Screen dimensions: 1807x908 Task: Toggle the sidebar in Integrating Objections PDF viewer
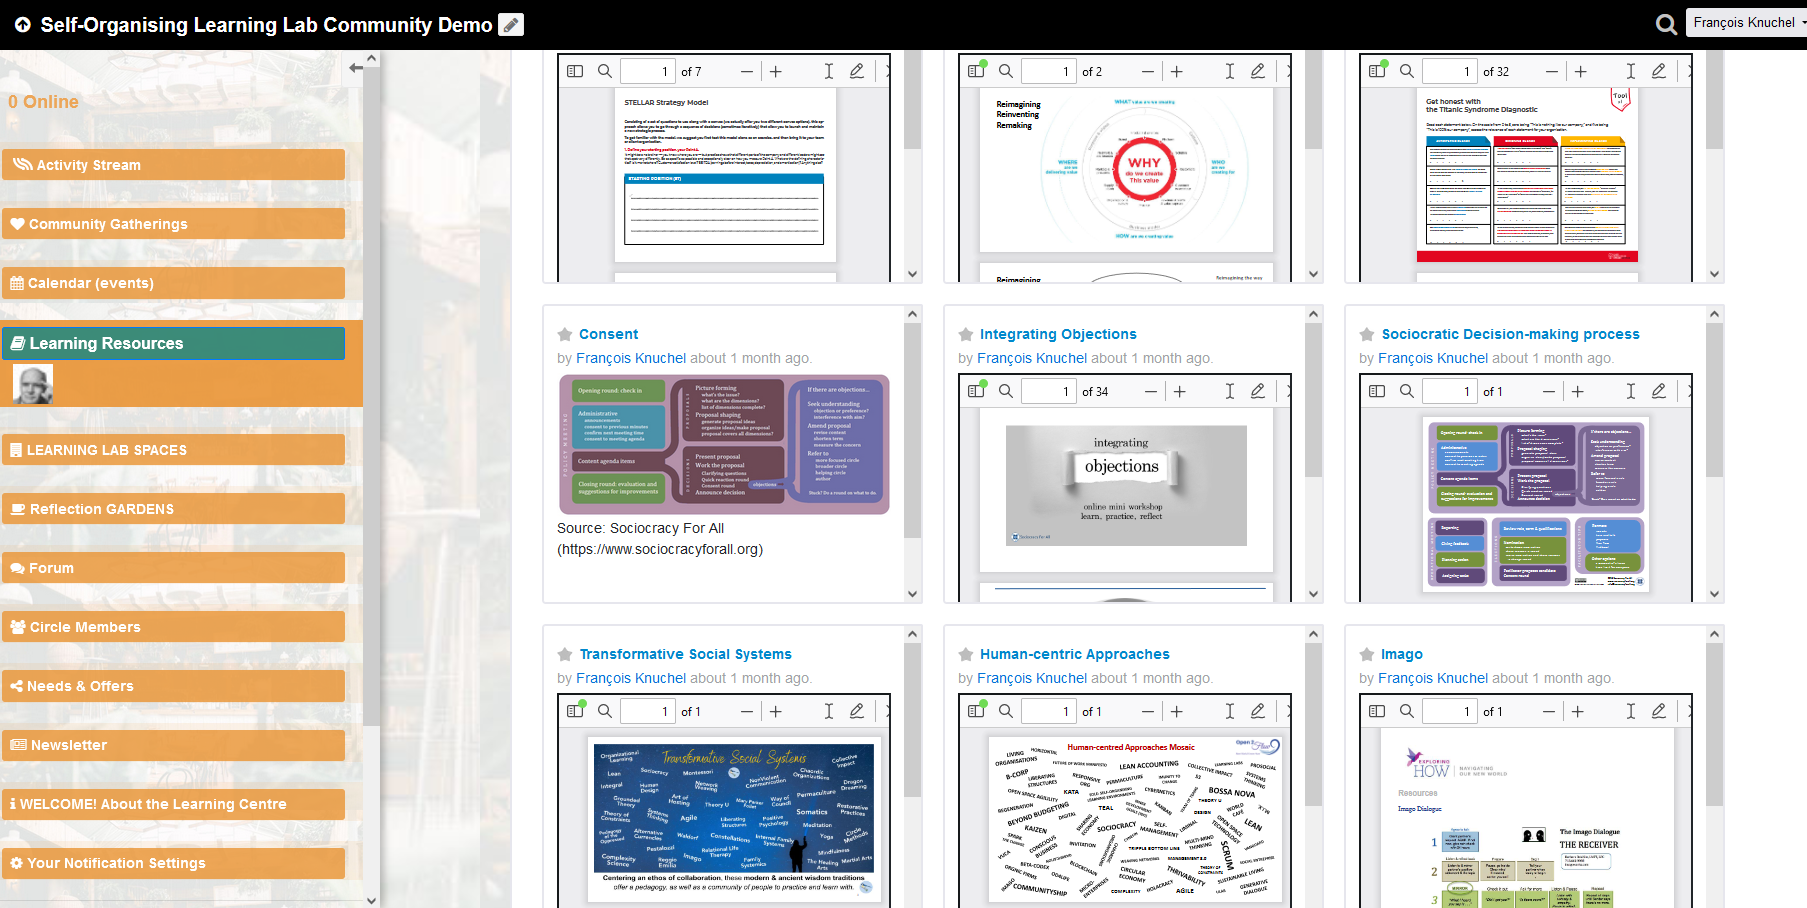coord(976,391)
